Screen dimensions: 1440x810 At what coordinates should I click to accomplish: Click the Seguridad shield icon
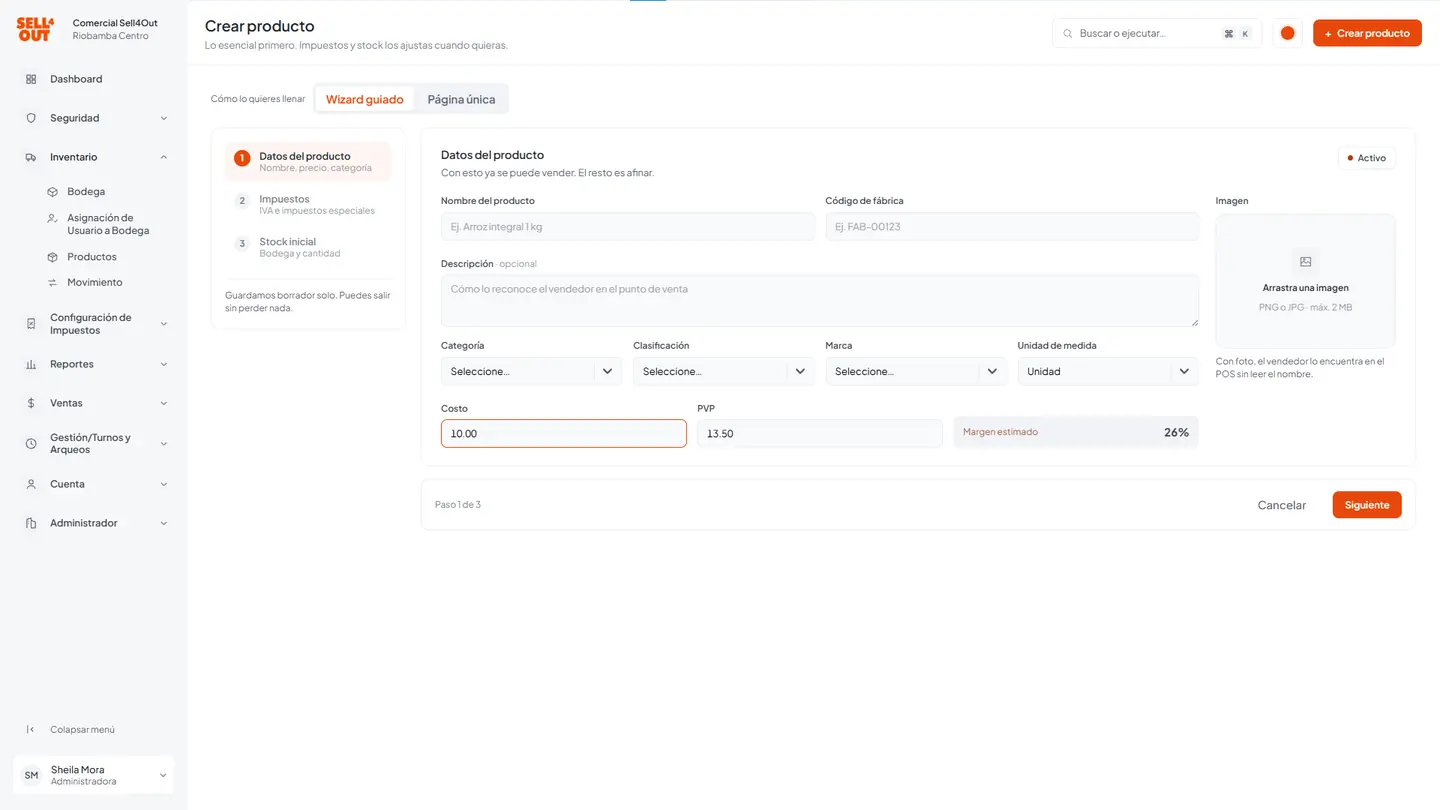pyautogui.click(x=31, y=118)
